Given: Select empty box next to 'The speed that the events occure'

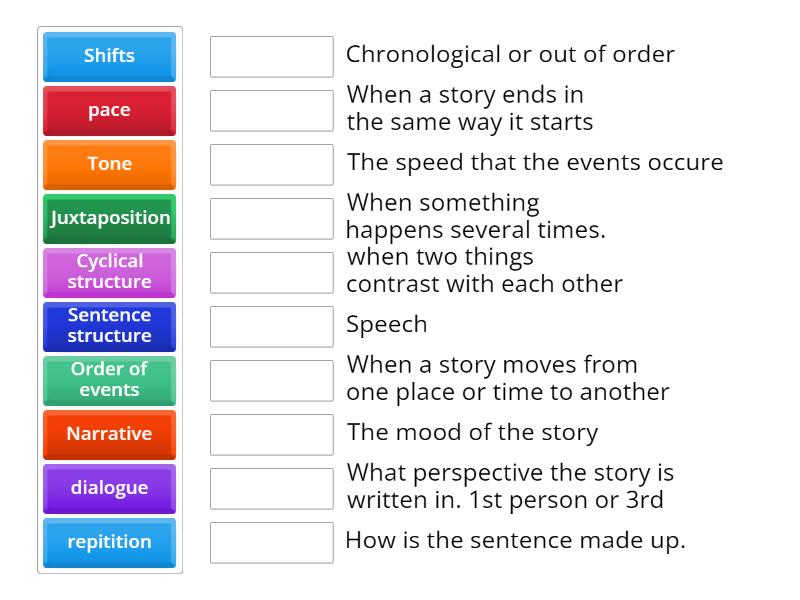Looking at the screenshot, I should pyautogui.click(x=271, y=164).
